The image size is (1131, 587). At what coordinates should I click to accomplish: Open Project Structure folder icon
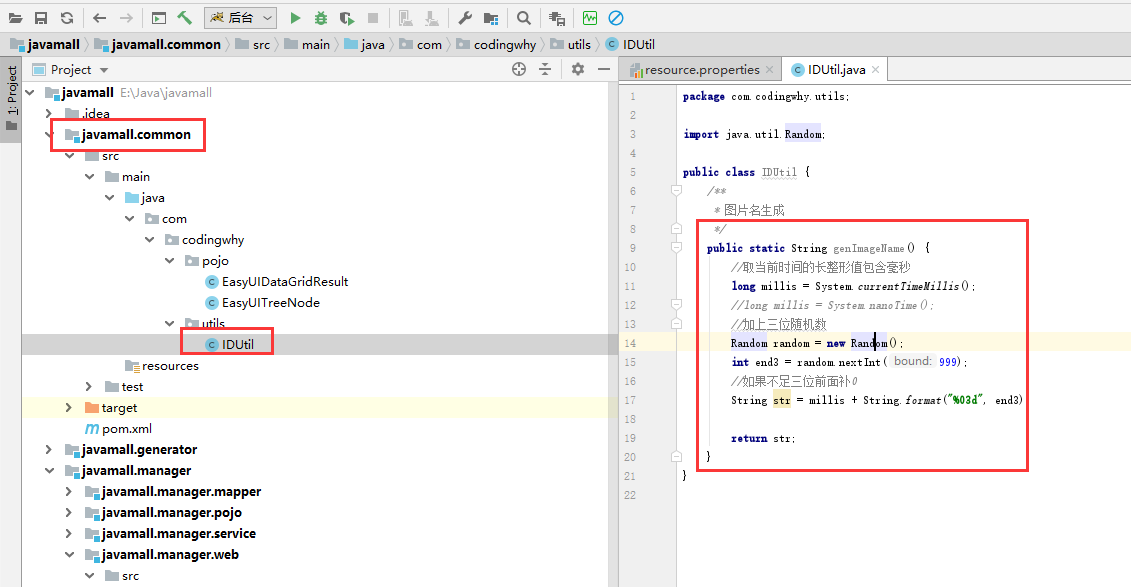pos(490,18)
